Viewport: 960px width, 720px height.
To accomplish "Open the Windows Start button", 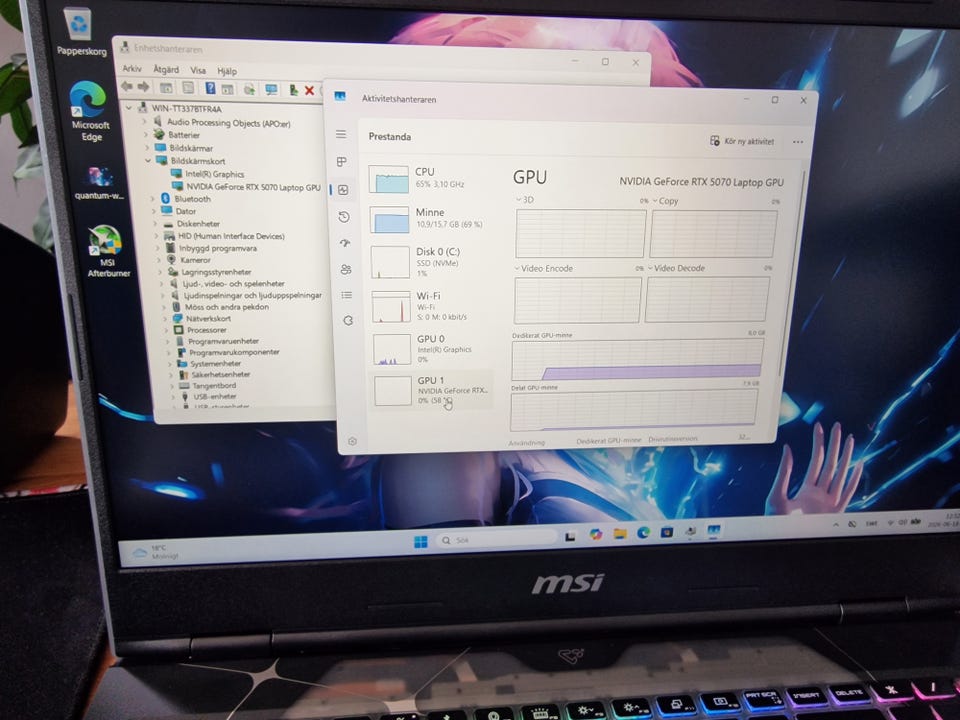I will click(x=421, y=542).
